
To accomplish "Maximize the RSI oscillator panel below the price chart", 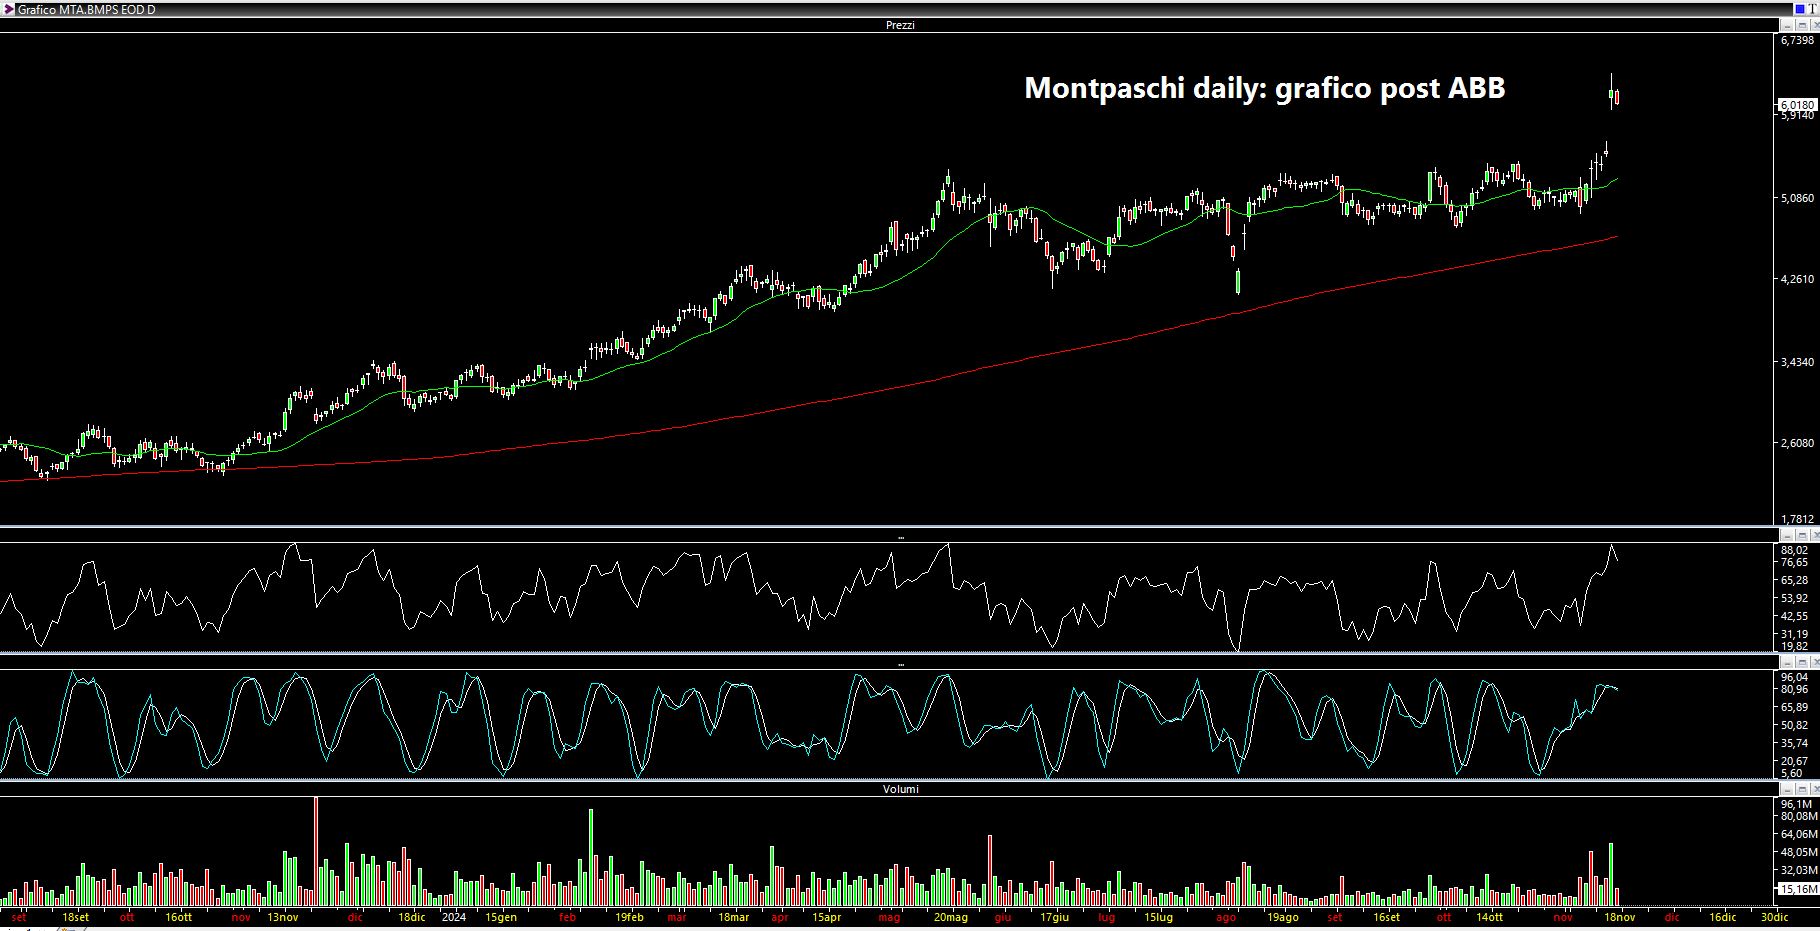I will [x=1802, y=536].
